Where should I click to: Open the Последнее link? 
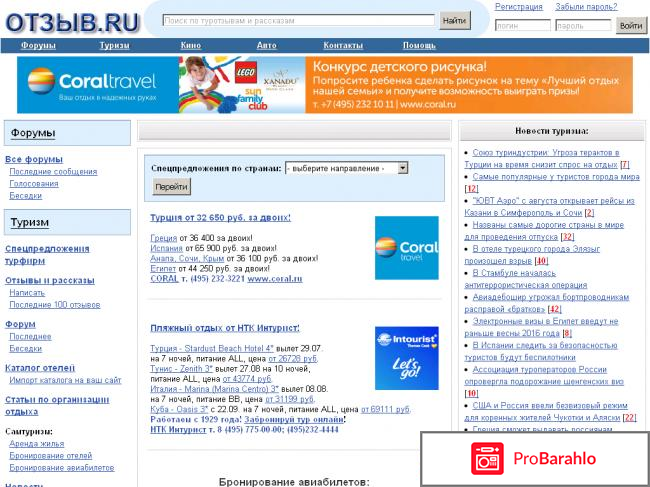[30, 337]
